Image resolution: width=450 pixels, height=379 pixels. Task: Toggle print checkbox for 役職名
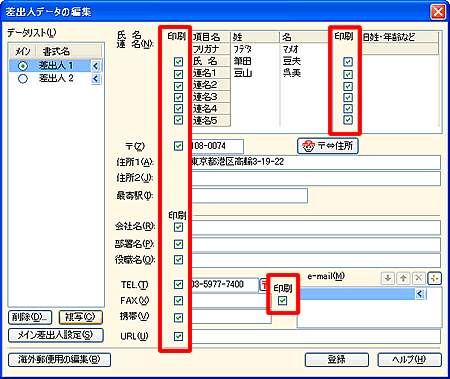click(178, 260)
